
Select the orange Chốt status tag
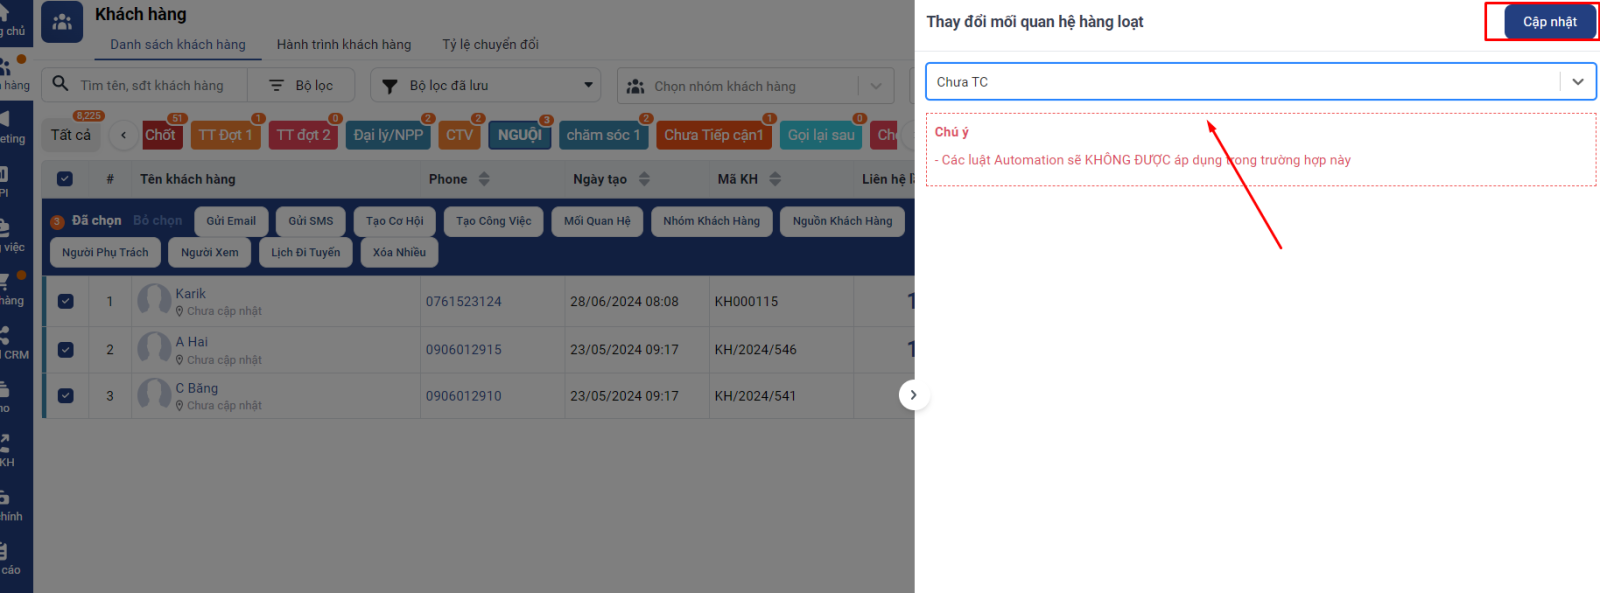pos(160,135)
